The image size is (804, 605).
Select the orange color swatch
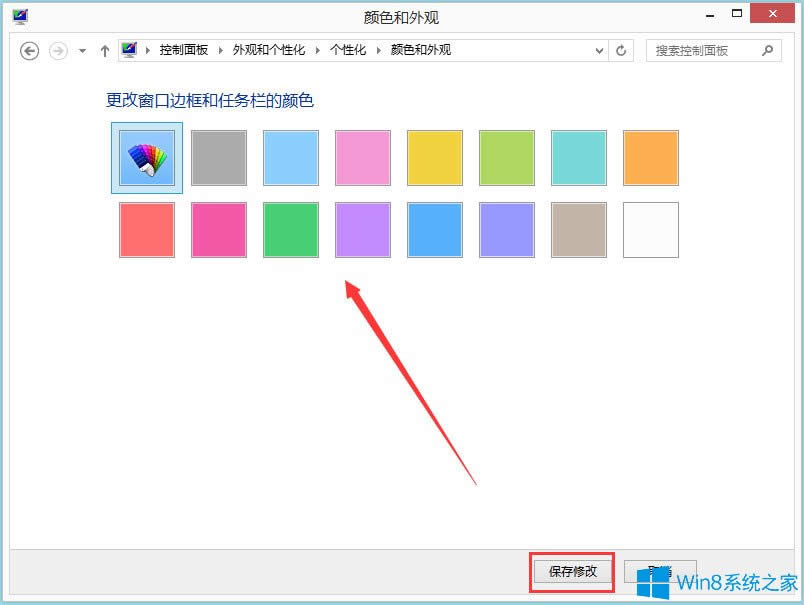pyautogui.click(x=650, y=157)
